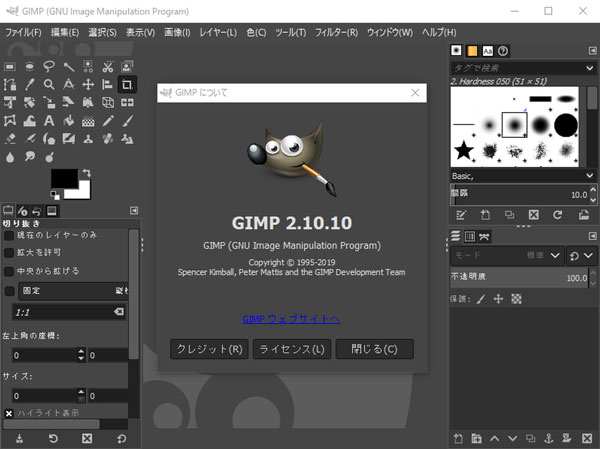Select the Rectangle Select tool
The height and width of the screenshot is (449, 600).
coord(10,67)
